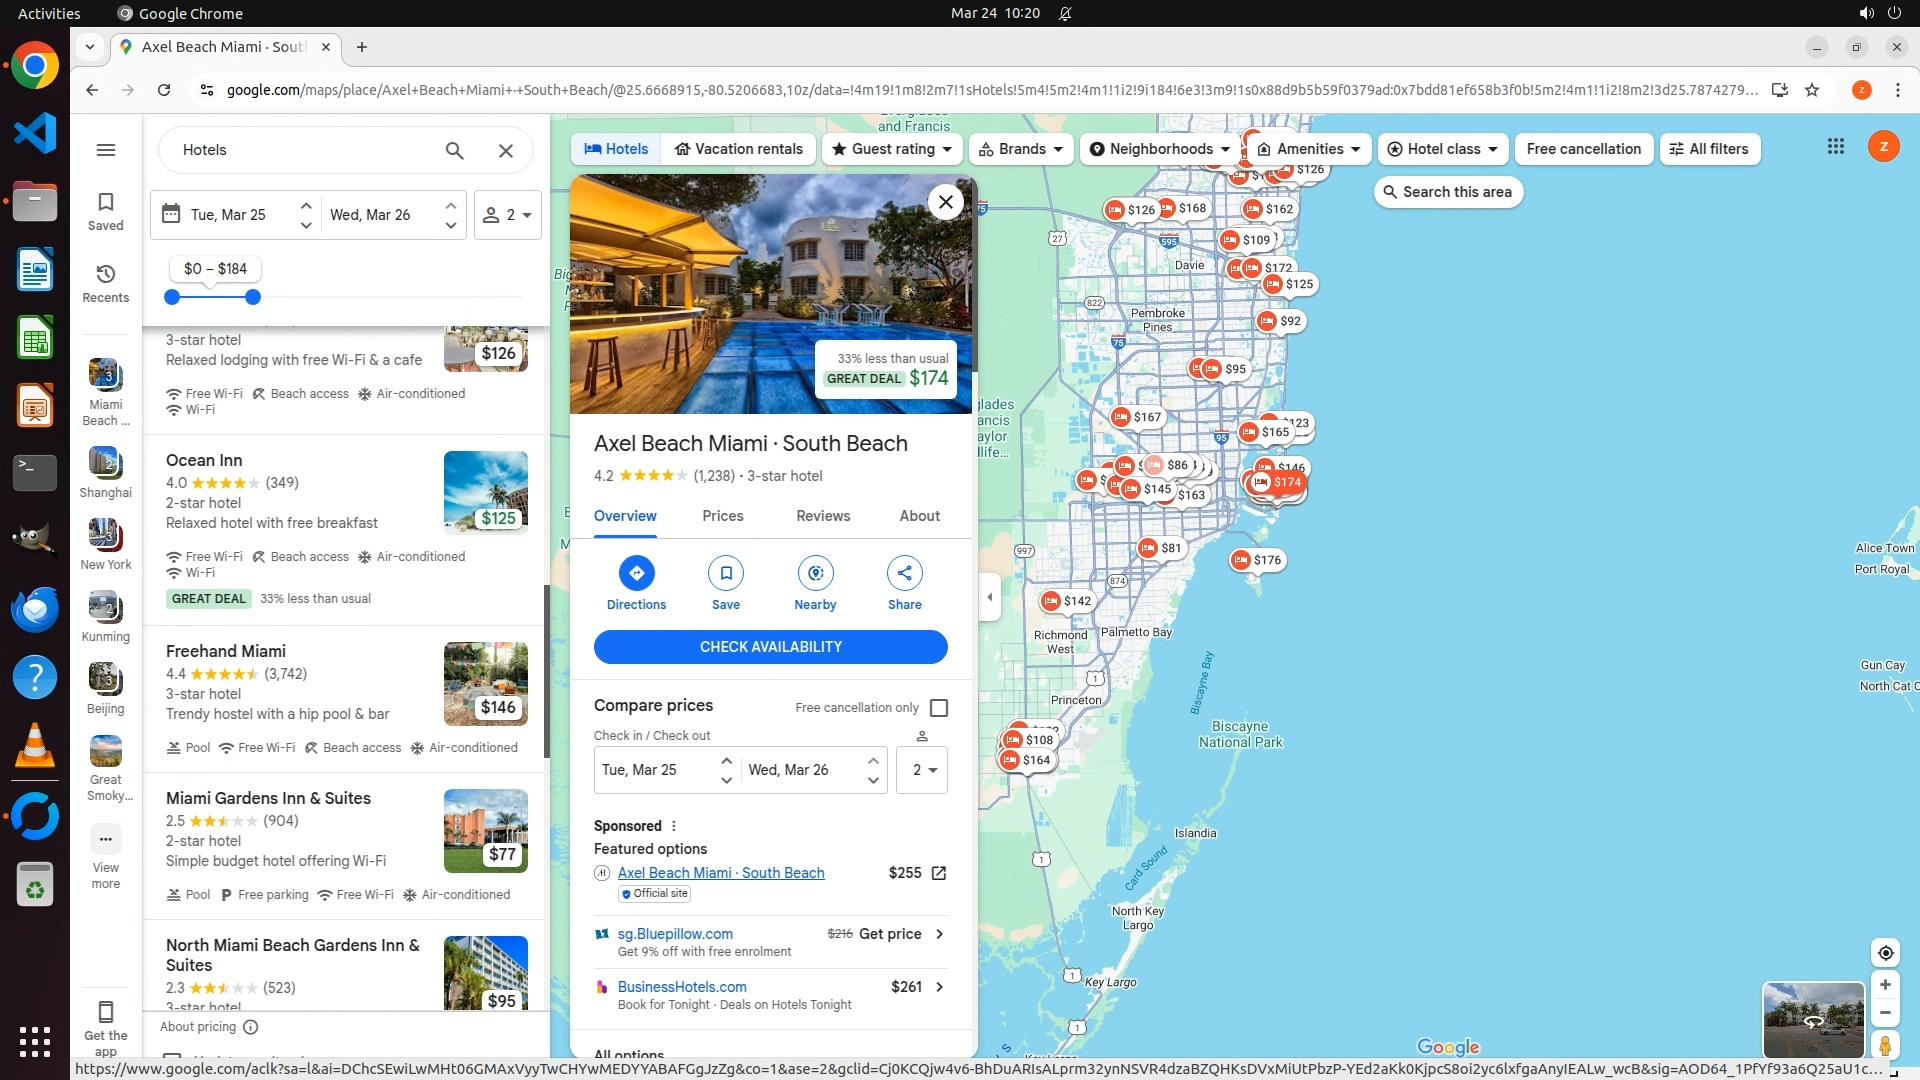
Task: Toggle the Free cancellation filter chip
Action: pos(1583,149)
